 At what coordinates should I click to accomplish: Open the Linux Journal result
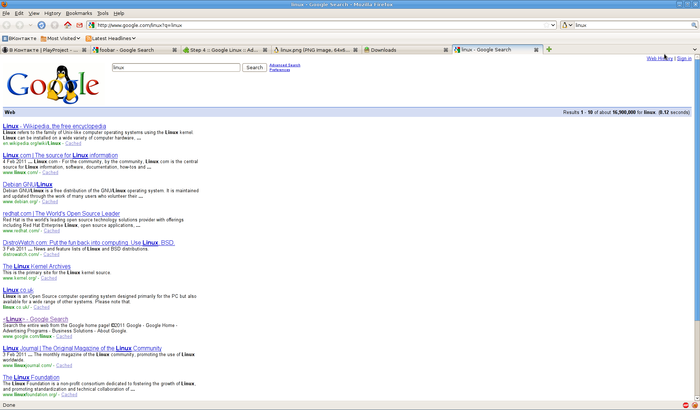tap(82, 348)
